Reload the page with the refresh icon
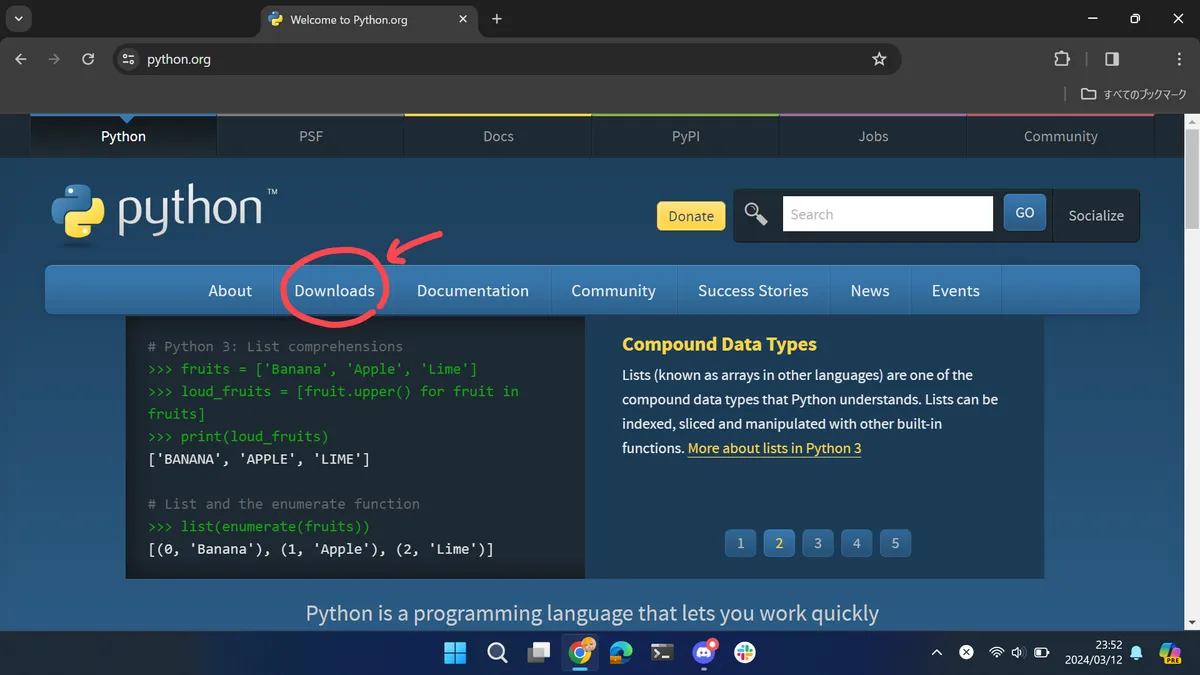Viewport: 1200px width, 675px height. click(x=88, y=59)
